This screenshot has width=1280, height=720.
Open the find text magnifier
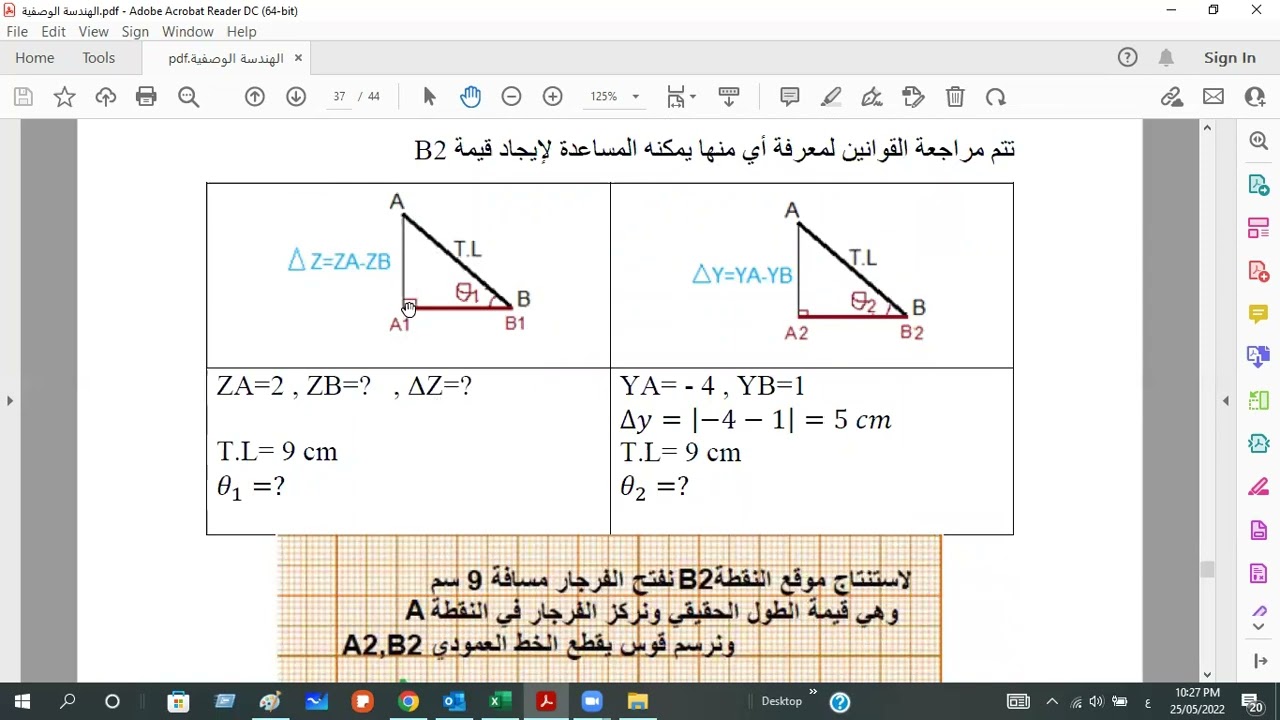coord(189,97)
